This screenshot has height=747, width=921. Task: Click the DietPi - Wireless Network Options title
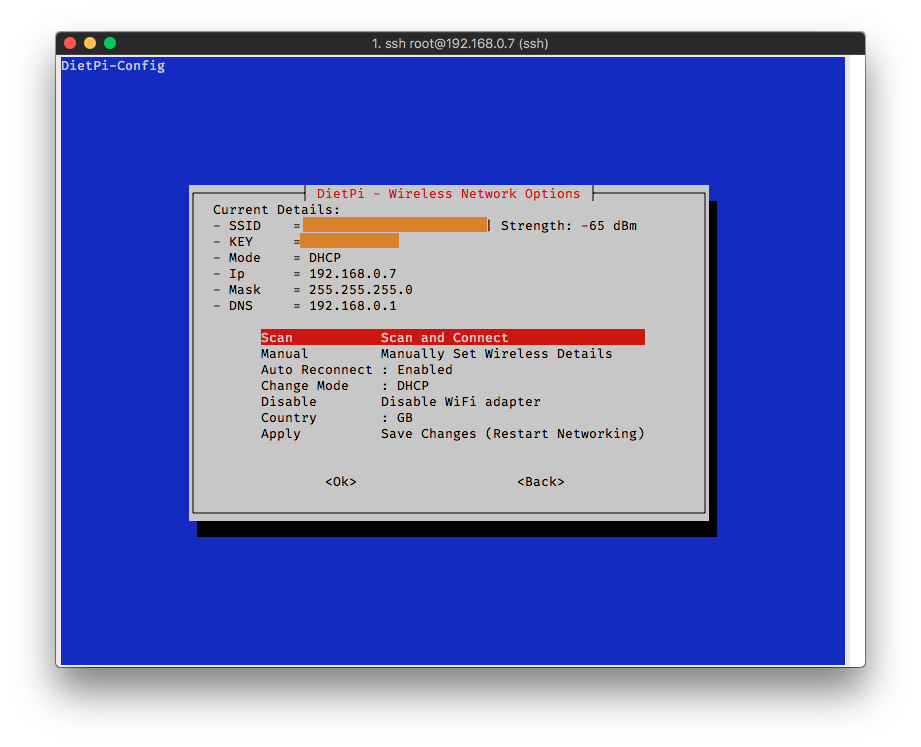(x=448, y=194)
